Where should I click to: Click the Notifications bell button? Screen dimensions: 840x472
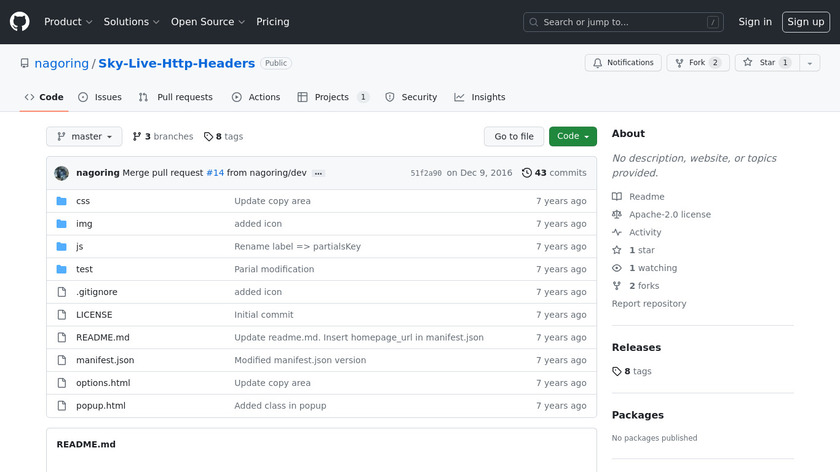tap(621, 63)
